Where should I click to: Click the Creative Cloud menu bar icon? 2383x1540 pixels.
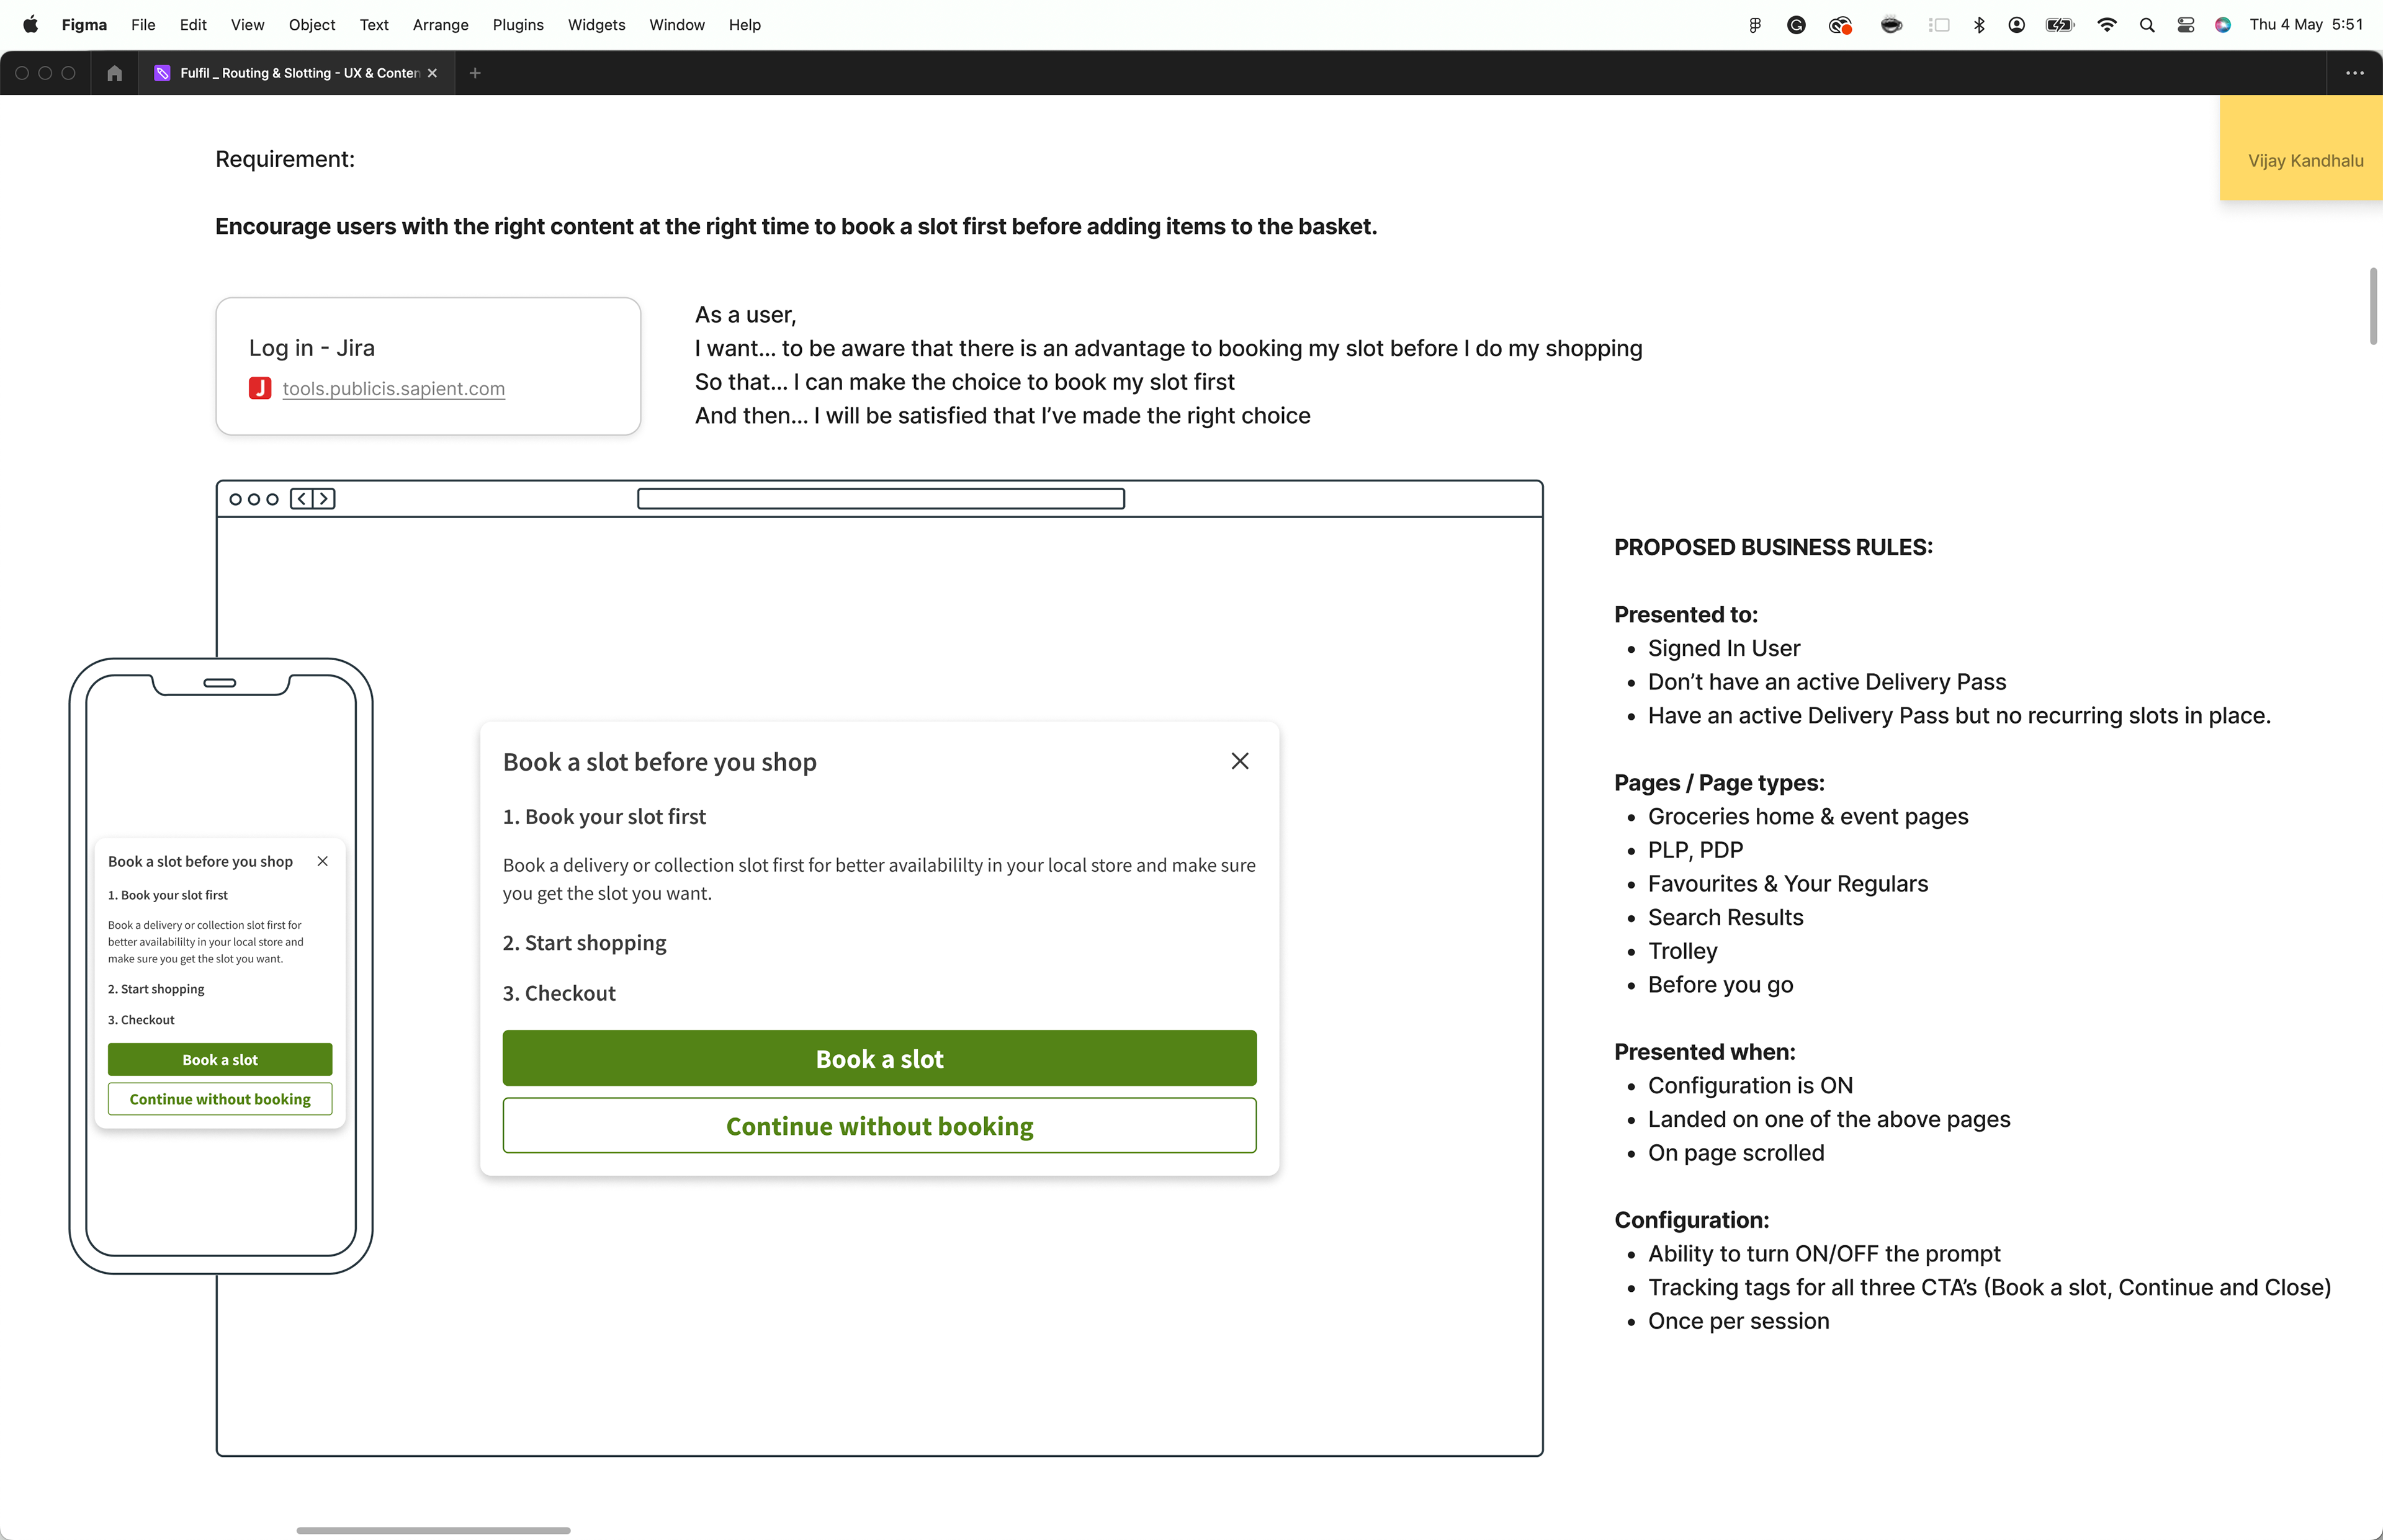pos(1840,25)
